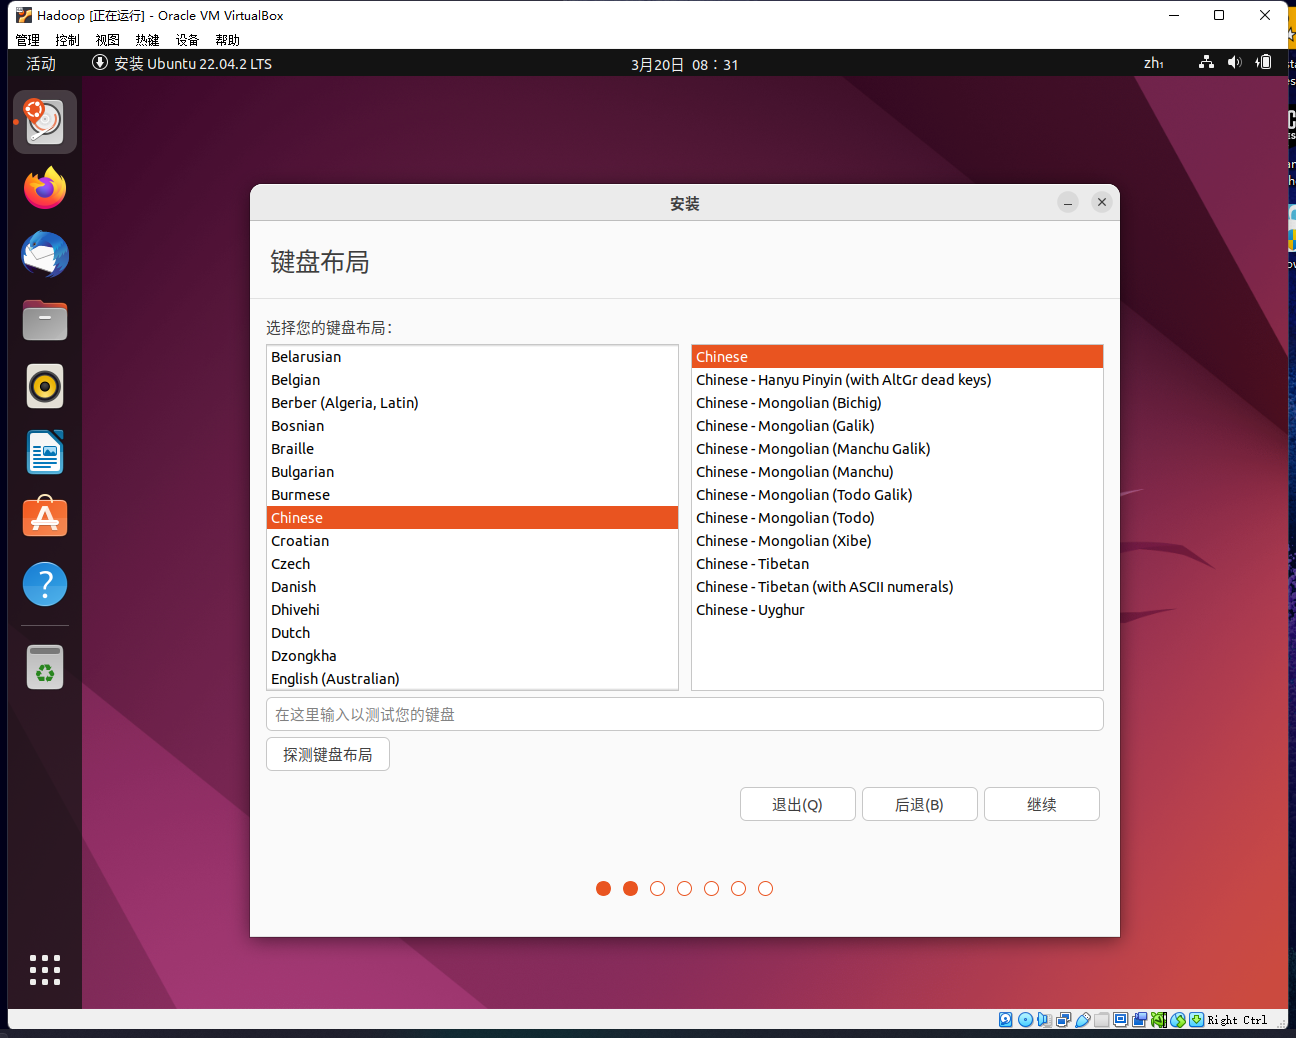Screen dimensions: 1296x1038
Task: Click the 继续 button
Action: (1042, 804)
